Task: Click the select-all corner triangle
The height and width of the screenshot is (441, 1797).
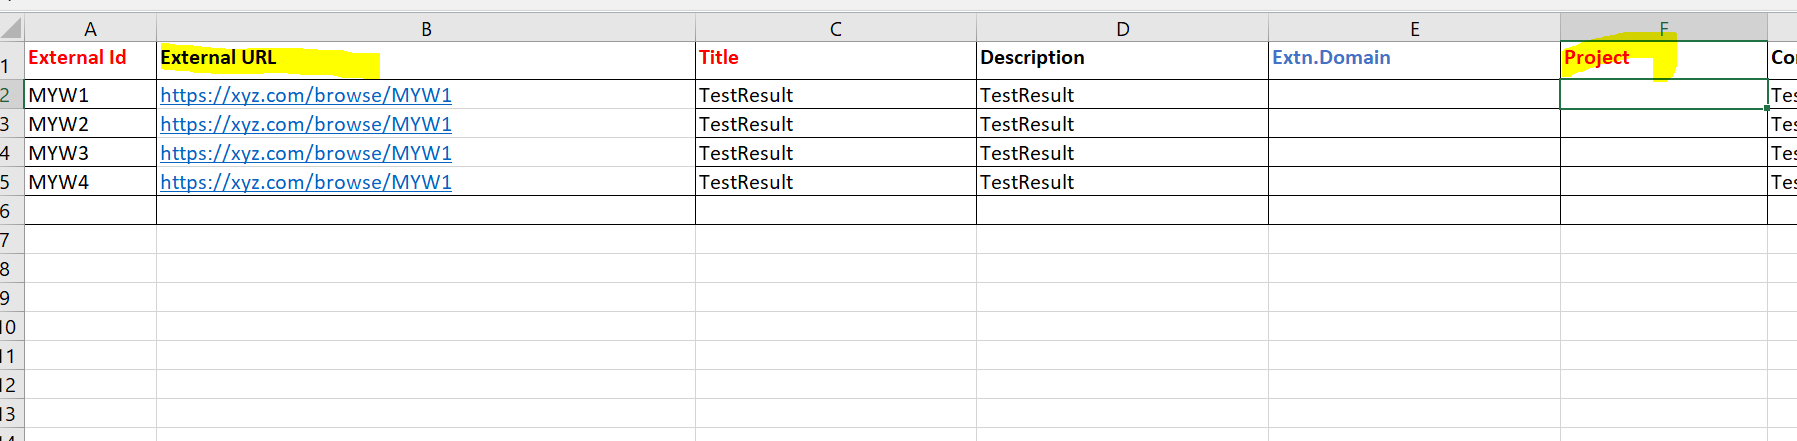Action: coord(11,28)
